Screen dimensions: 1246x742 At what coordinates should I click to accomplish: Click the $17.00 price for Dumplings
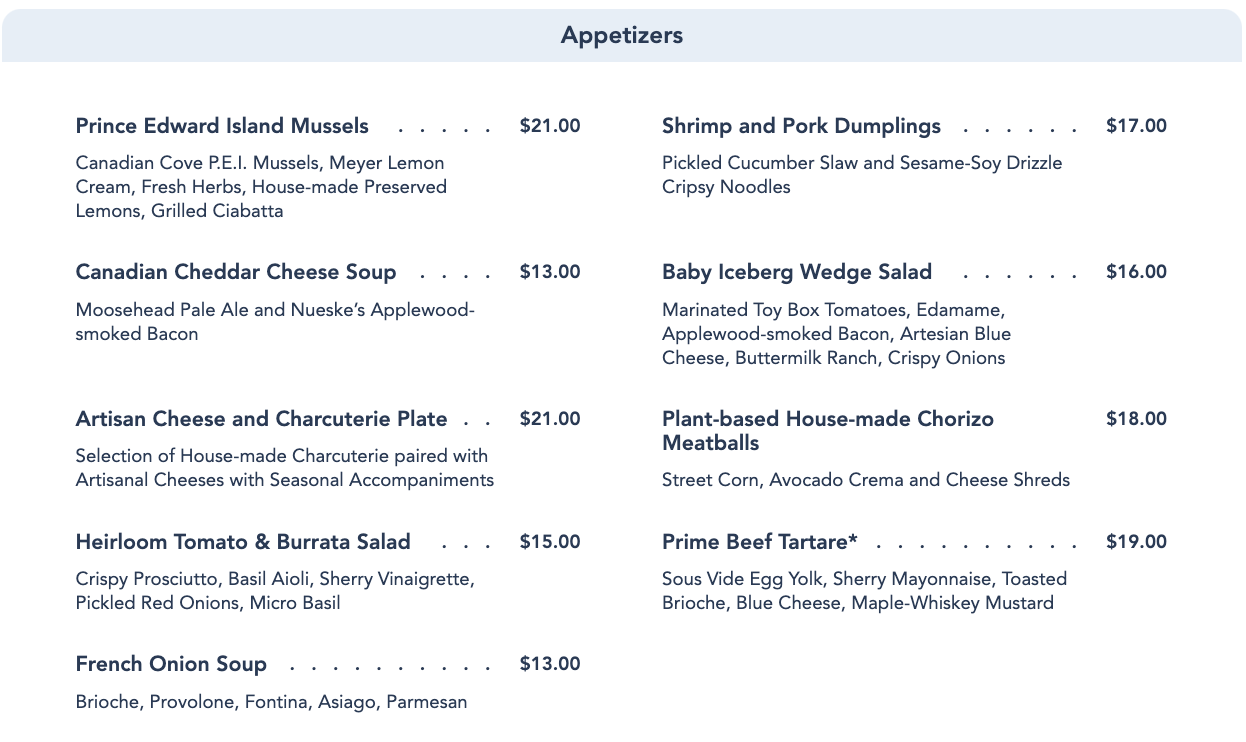click(x=1136, y=126)
